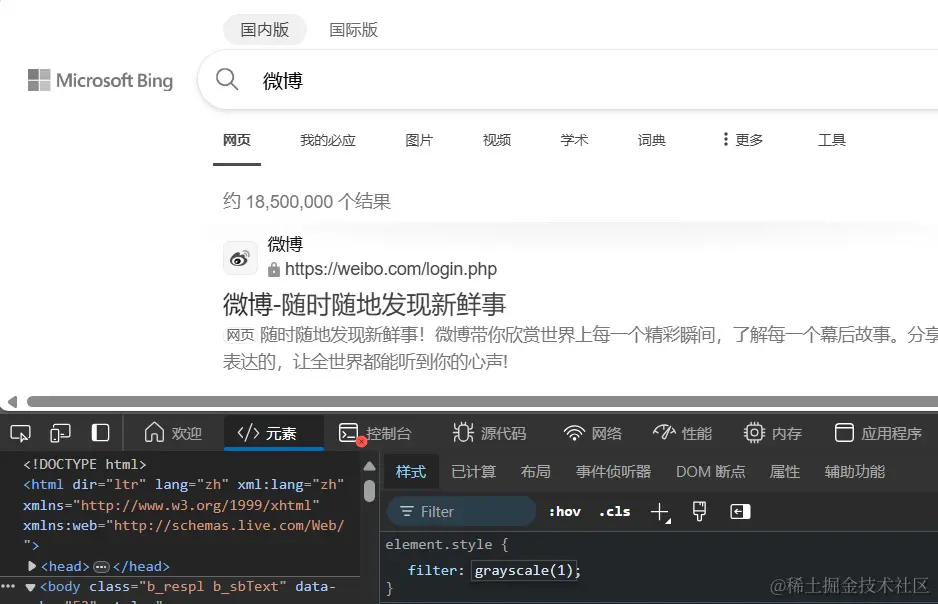Select the 国际版 version tab
This screenshot has height=604, width=938.
[x=354, y=29]
